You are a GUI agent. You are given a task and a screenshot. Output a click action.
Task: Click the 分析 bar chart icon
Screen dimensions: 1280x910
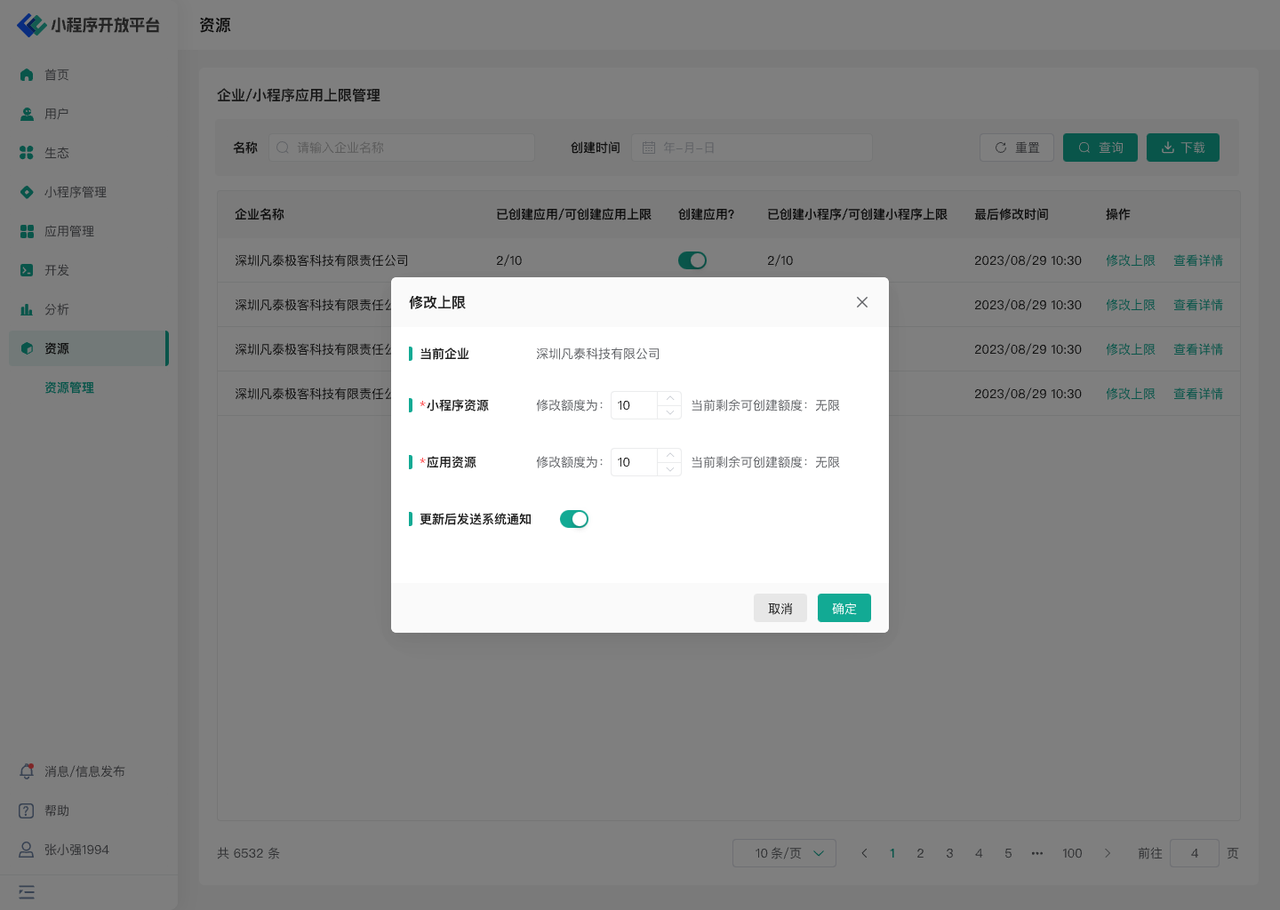click(x=27, y=310)
